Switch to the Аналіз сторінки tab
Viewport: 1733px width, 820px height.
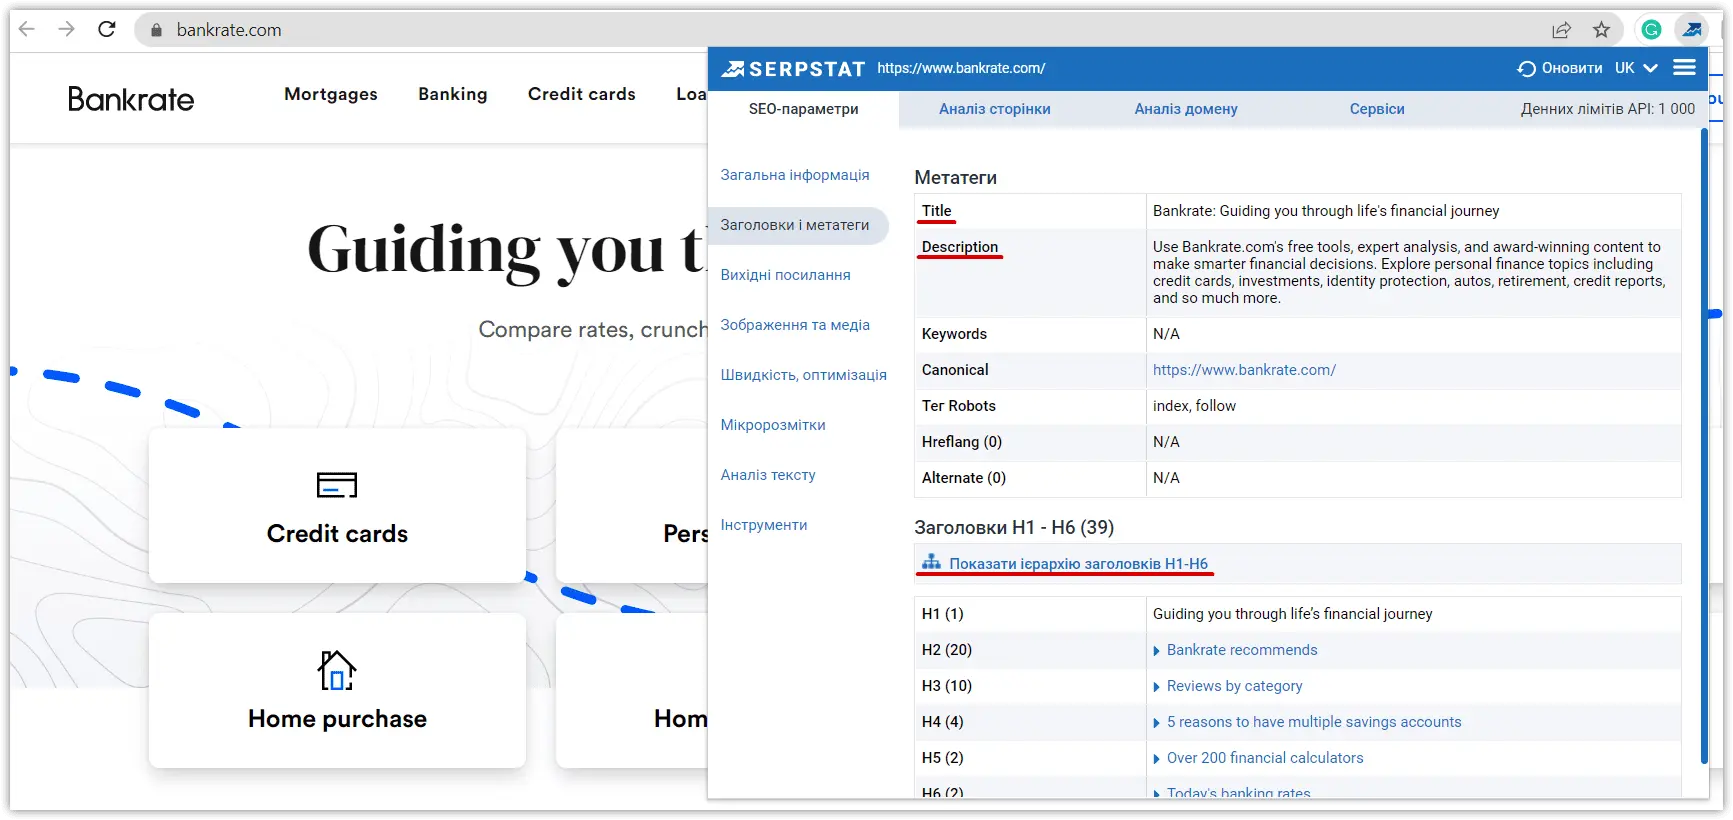(x=994, y=109)
